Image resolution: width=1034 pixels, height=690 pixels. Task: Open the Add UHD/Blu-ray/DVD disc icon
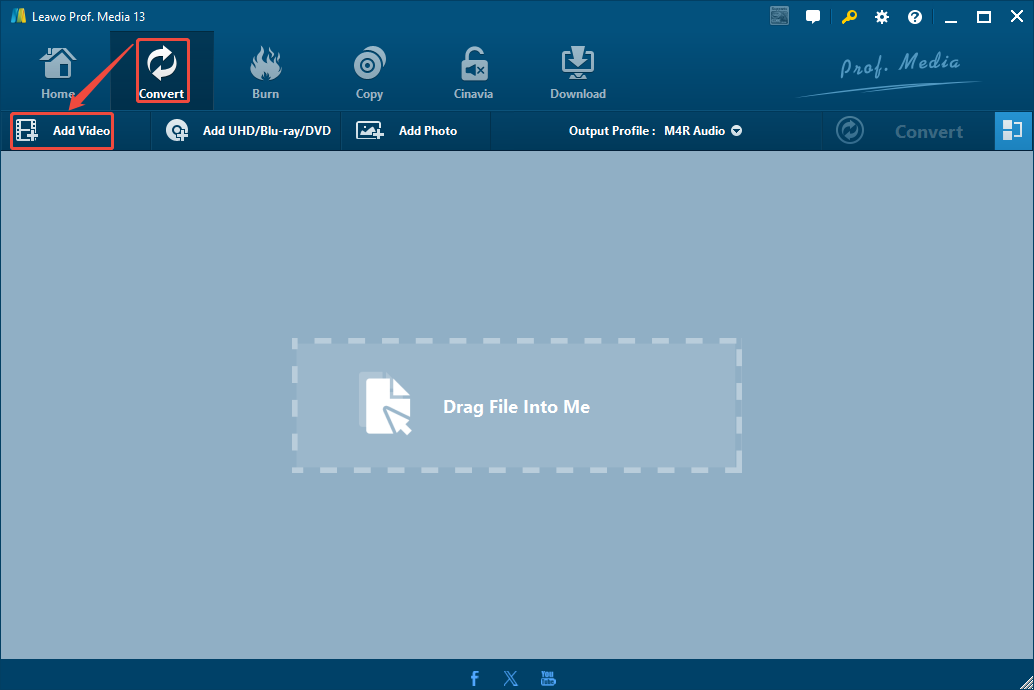click(x=177, y=130)
